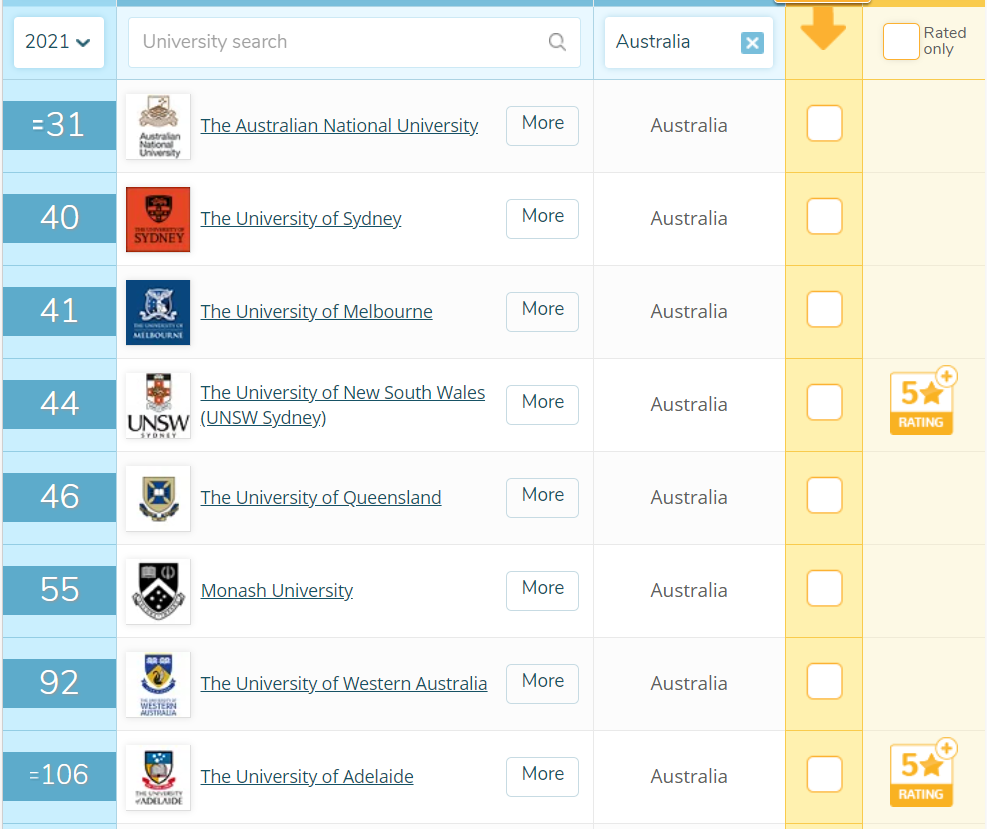Viewport: 987px width, 829px height.
Task: Select the compare checkbox for Monash University
Action: (x=824, y=589)
